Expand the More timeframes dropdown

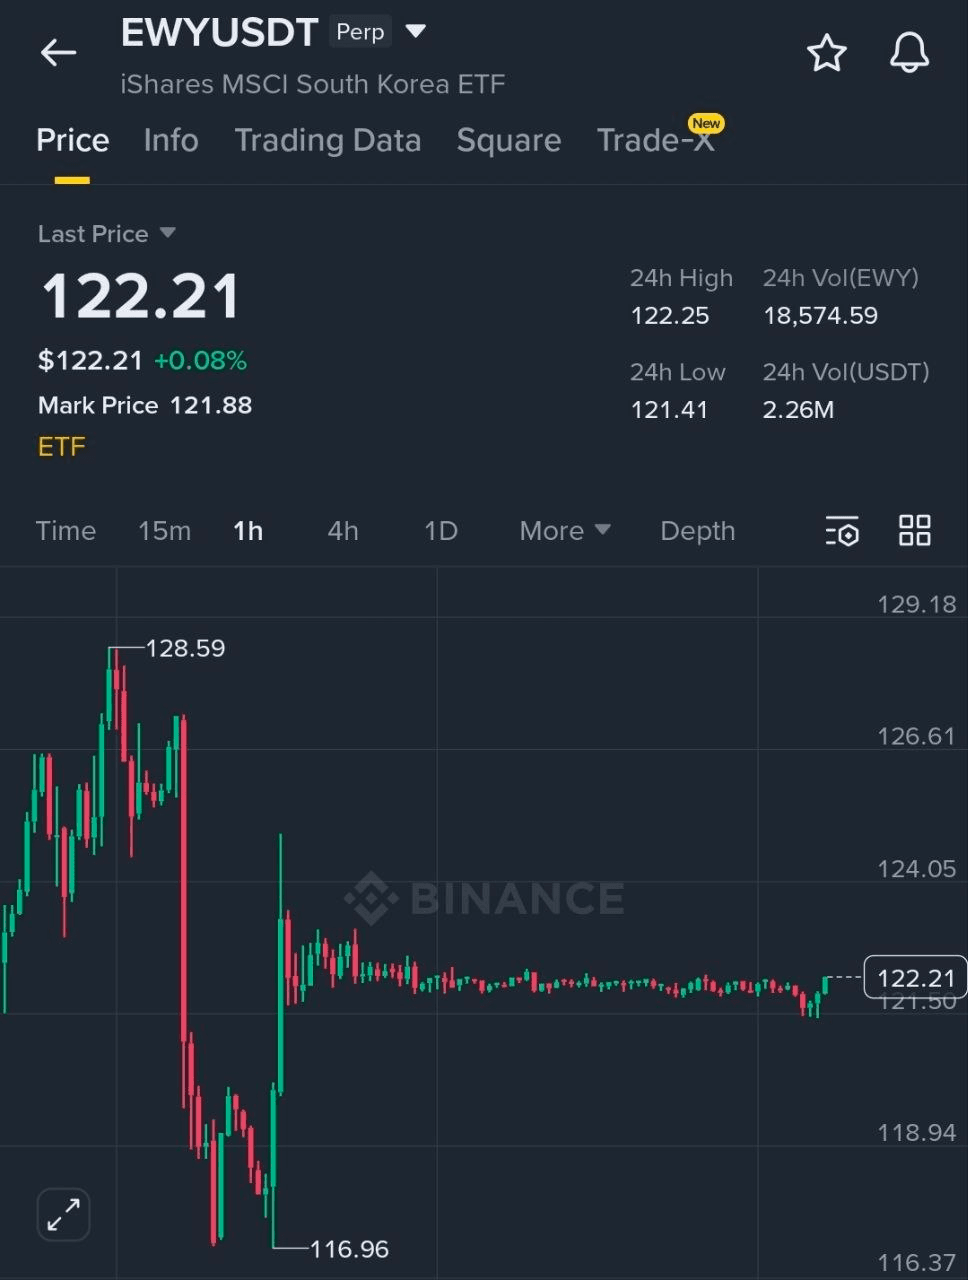point(565,531)
